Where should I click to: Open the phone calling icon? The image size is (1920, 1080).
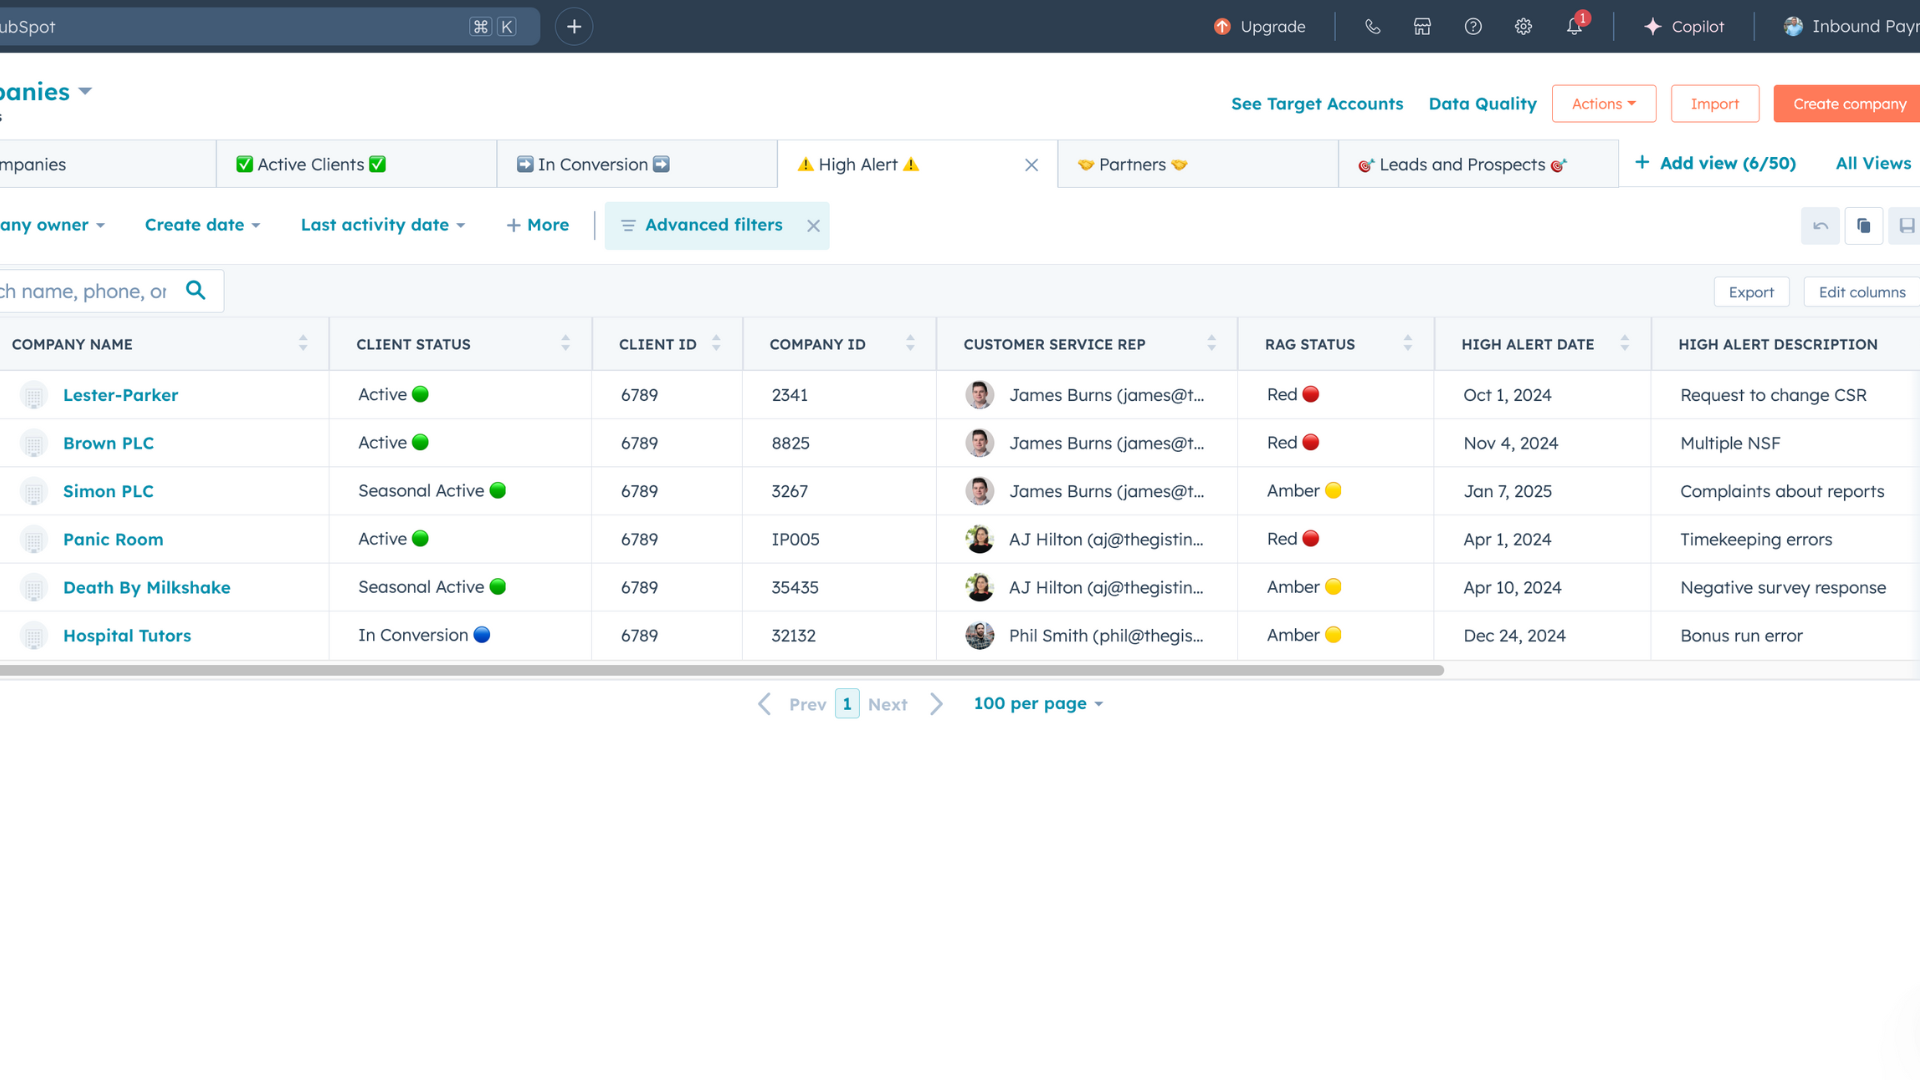(x=1372, y=27)
